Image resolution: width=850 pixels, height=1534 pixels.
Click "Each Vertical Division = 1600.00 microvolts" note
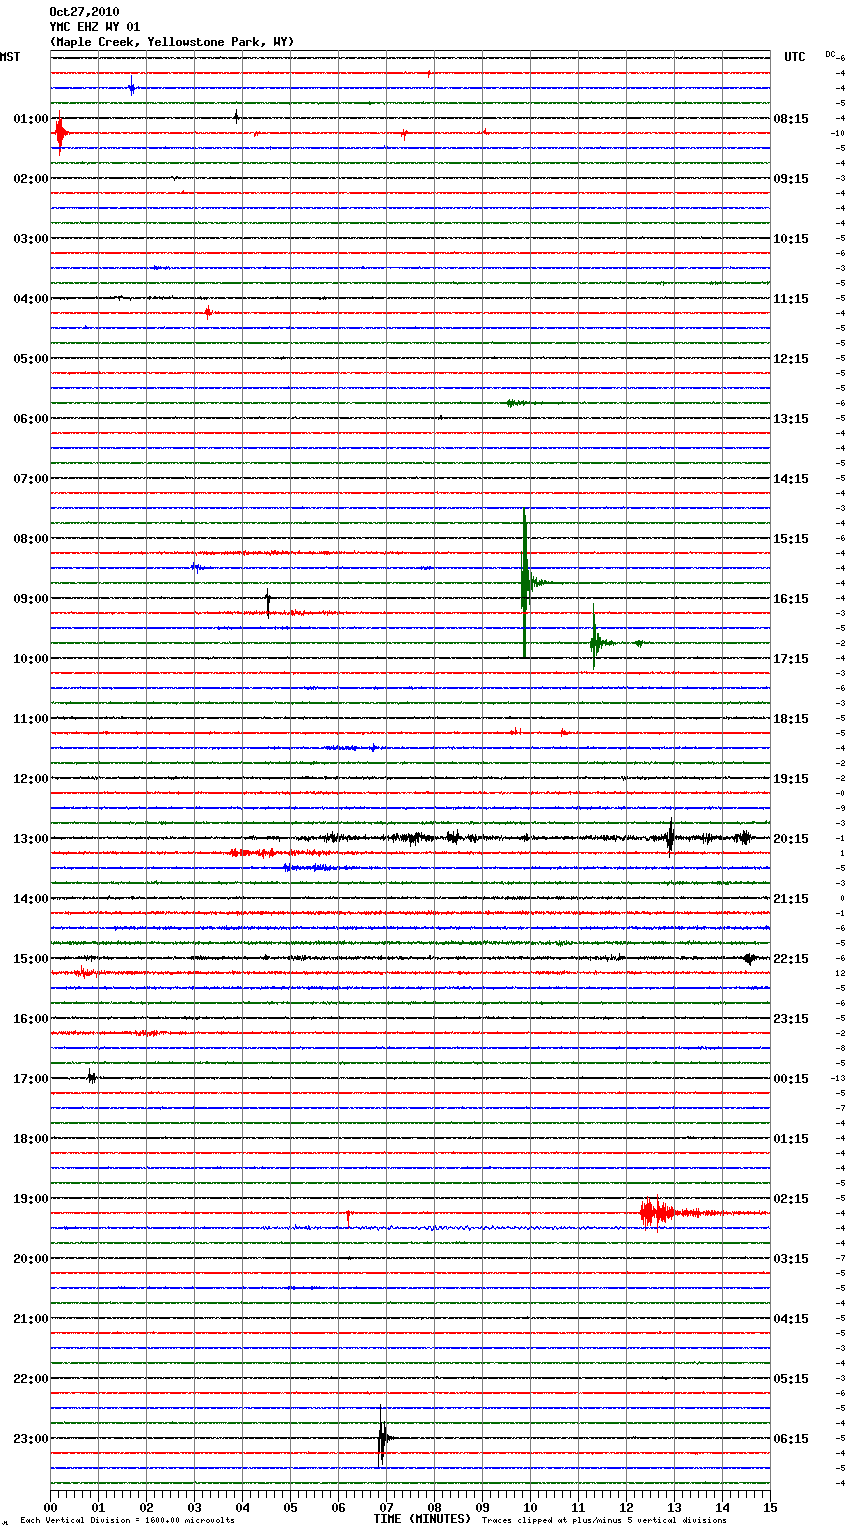[127, 1521]
